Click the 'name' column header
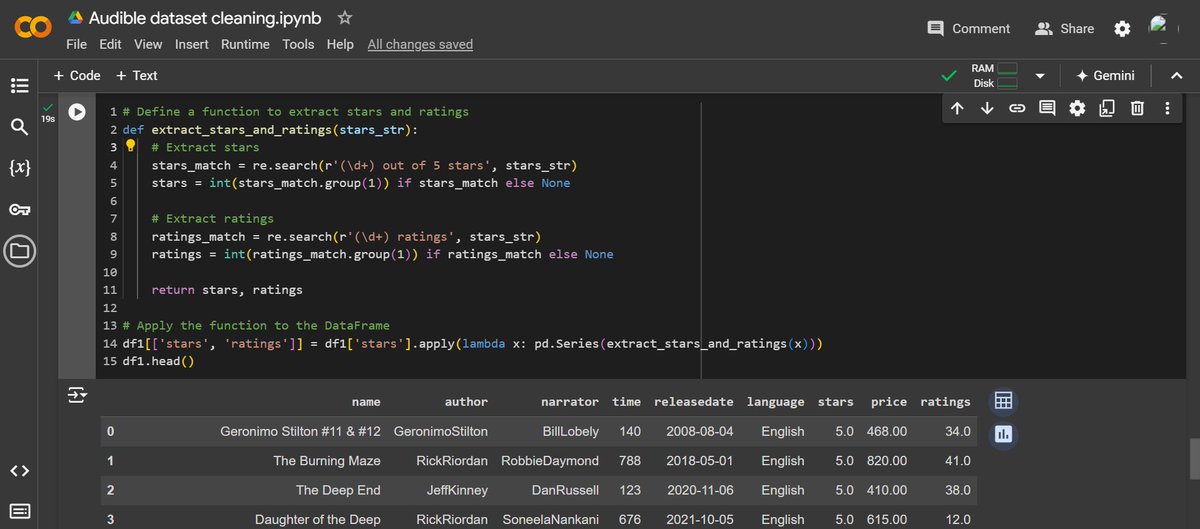Screen dimensions: 1200x529 point(366,402)
